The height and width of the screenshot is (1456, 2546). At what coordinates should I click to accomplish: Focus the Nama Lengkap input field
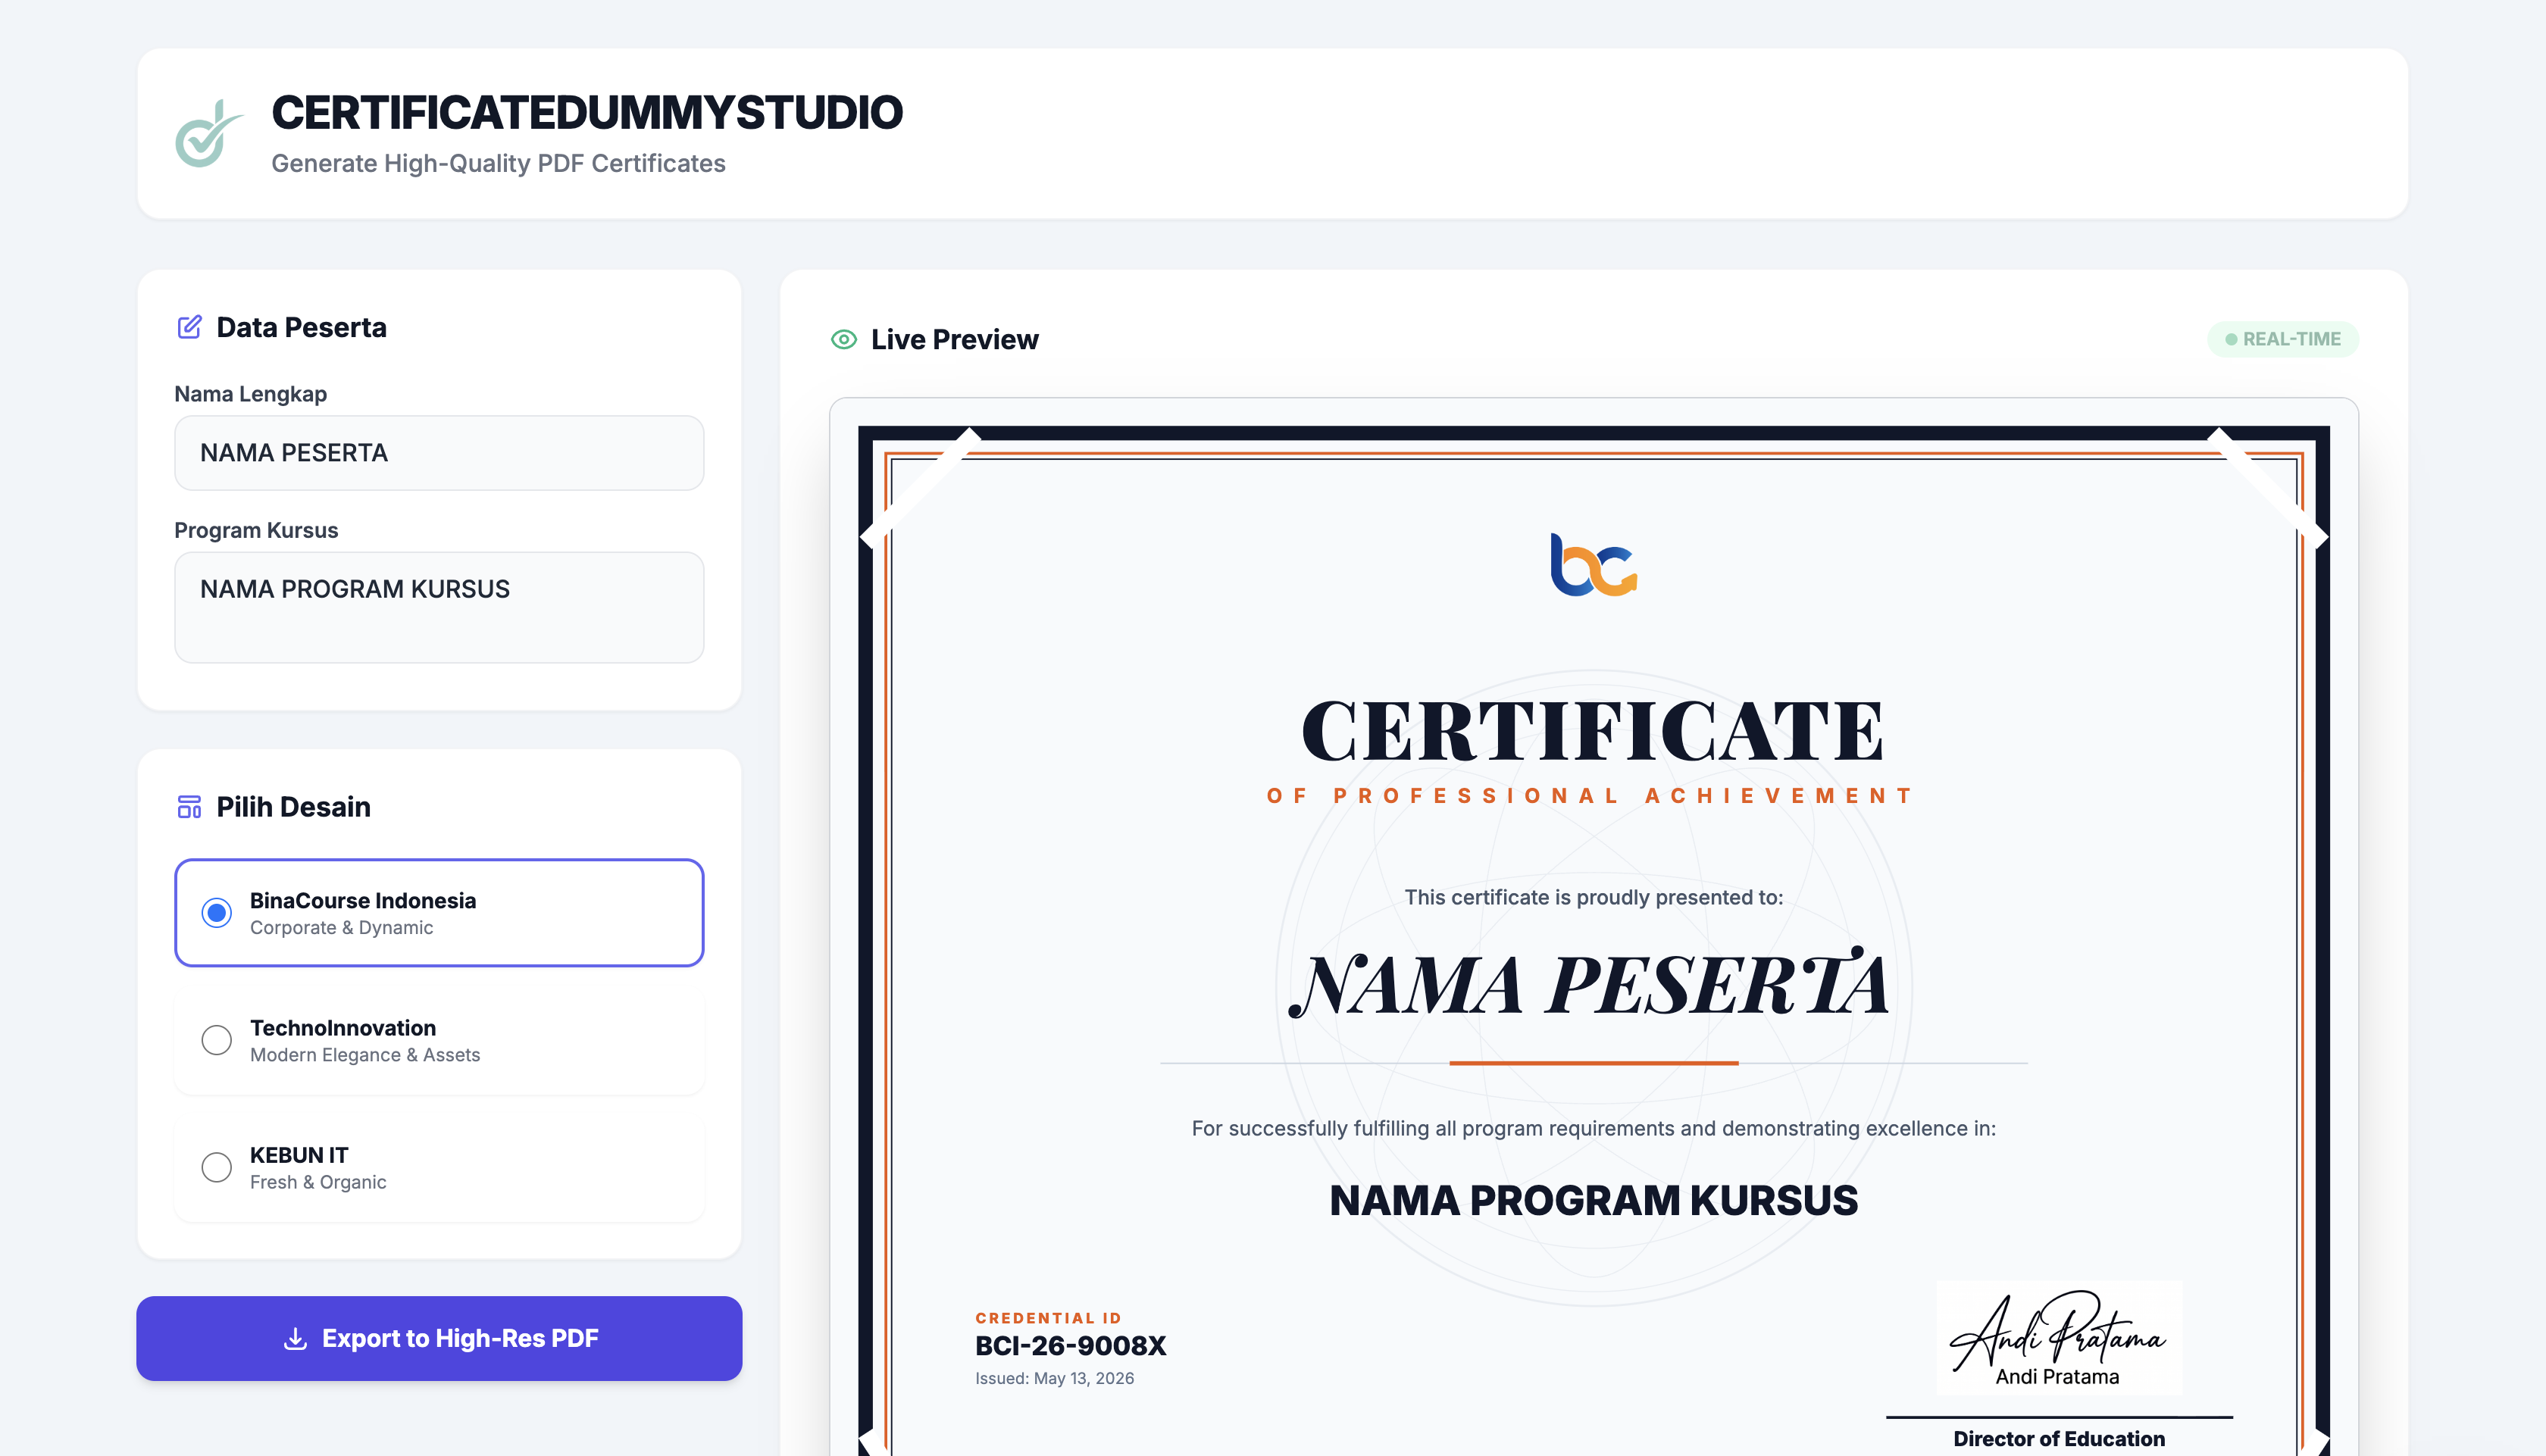439,453
